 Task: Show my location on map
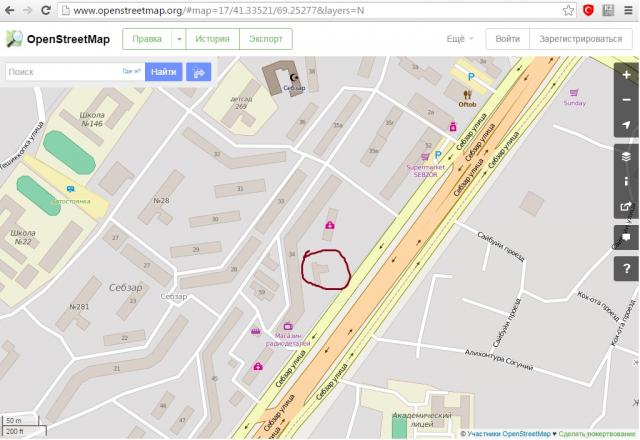coord(626,125)
